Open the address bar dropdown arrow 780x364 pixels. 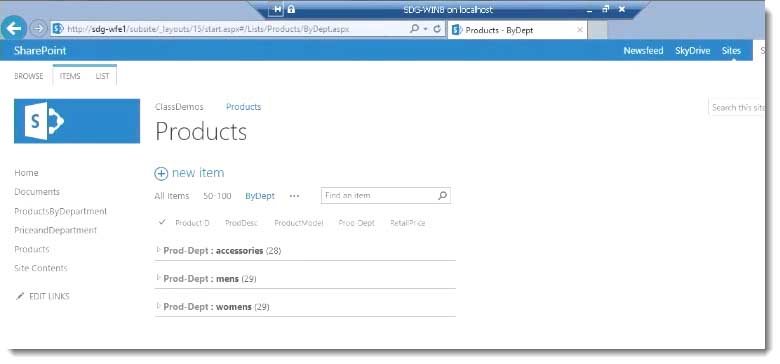(x=425, y=29)
